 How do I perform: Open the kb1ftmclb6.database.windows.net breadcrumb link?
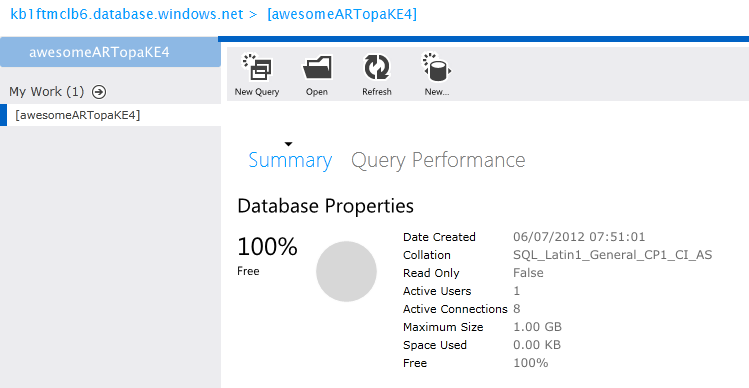click(127, 14)
